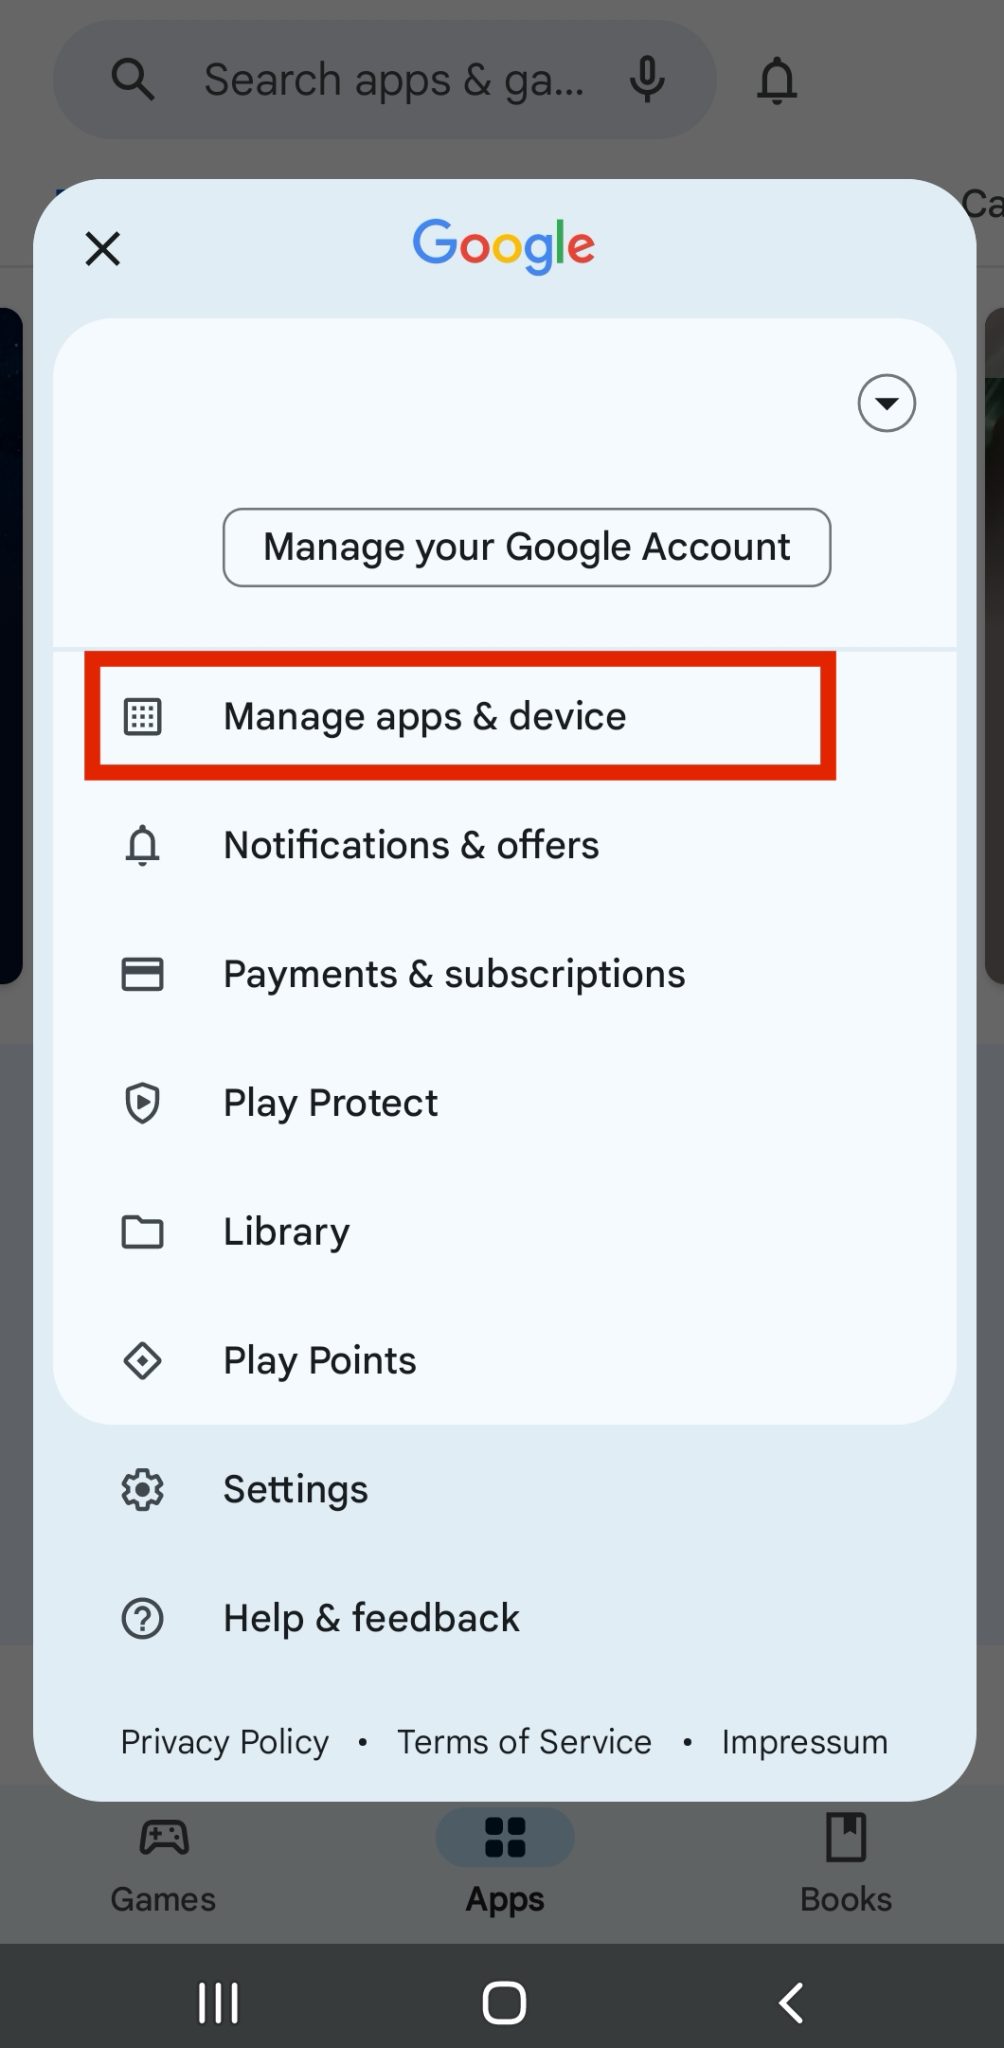The width and height of the screenshot is (1004, 2048).
Task: Tap the Android back button
Action: (x=791, y=2003)
